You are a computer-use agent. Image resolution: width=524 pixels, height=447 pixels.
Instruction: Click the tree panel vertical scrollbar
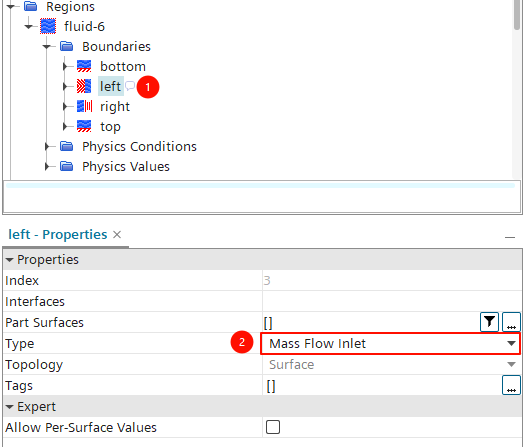click(517, 15)
